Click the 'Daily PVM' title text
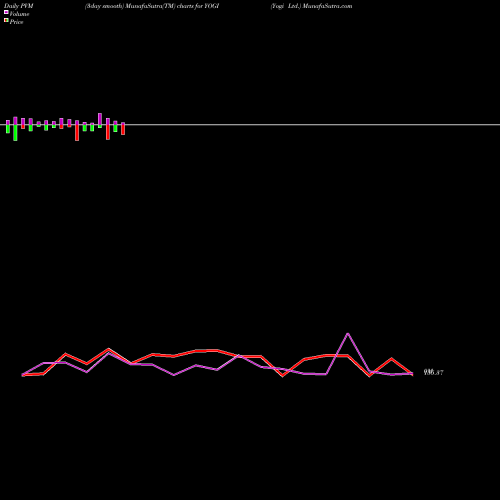This screenshot has height=500, width=500. pos(19,6)
